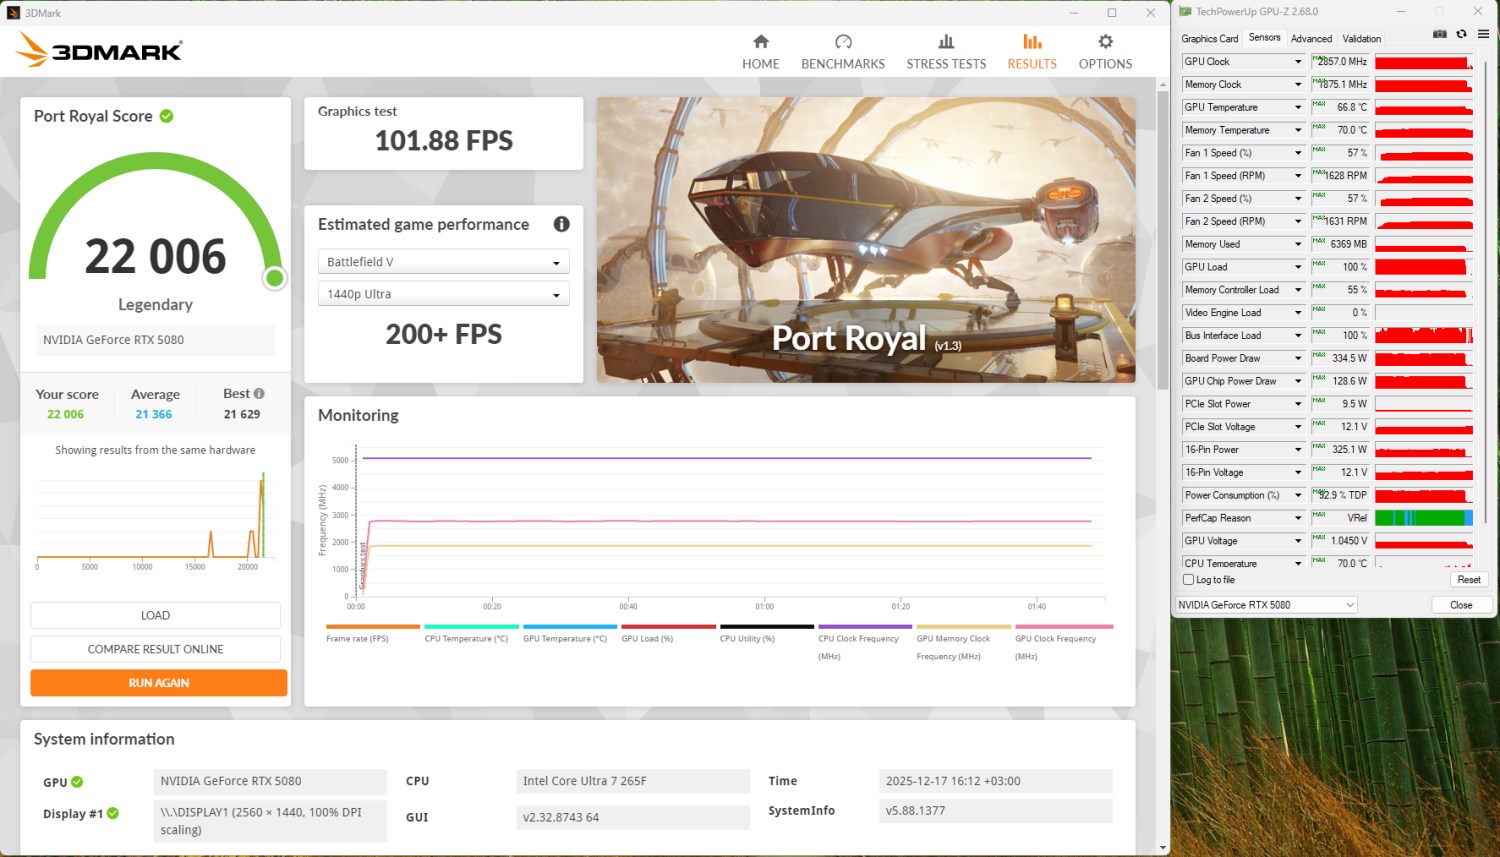
Task: Open GPU-Z hamburger menu
Action: [1483, 34]
